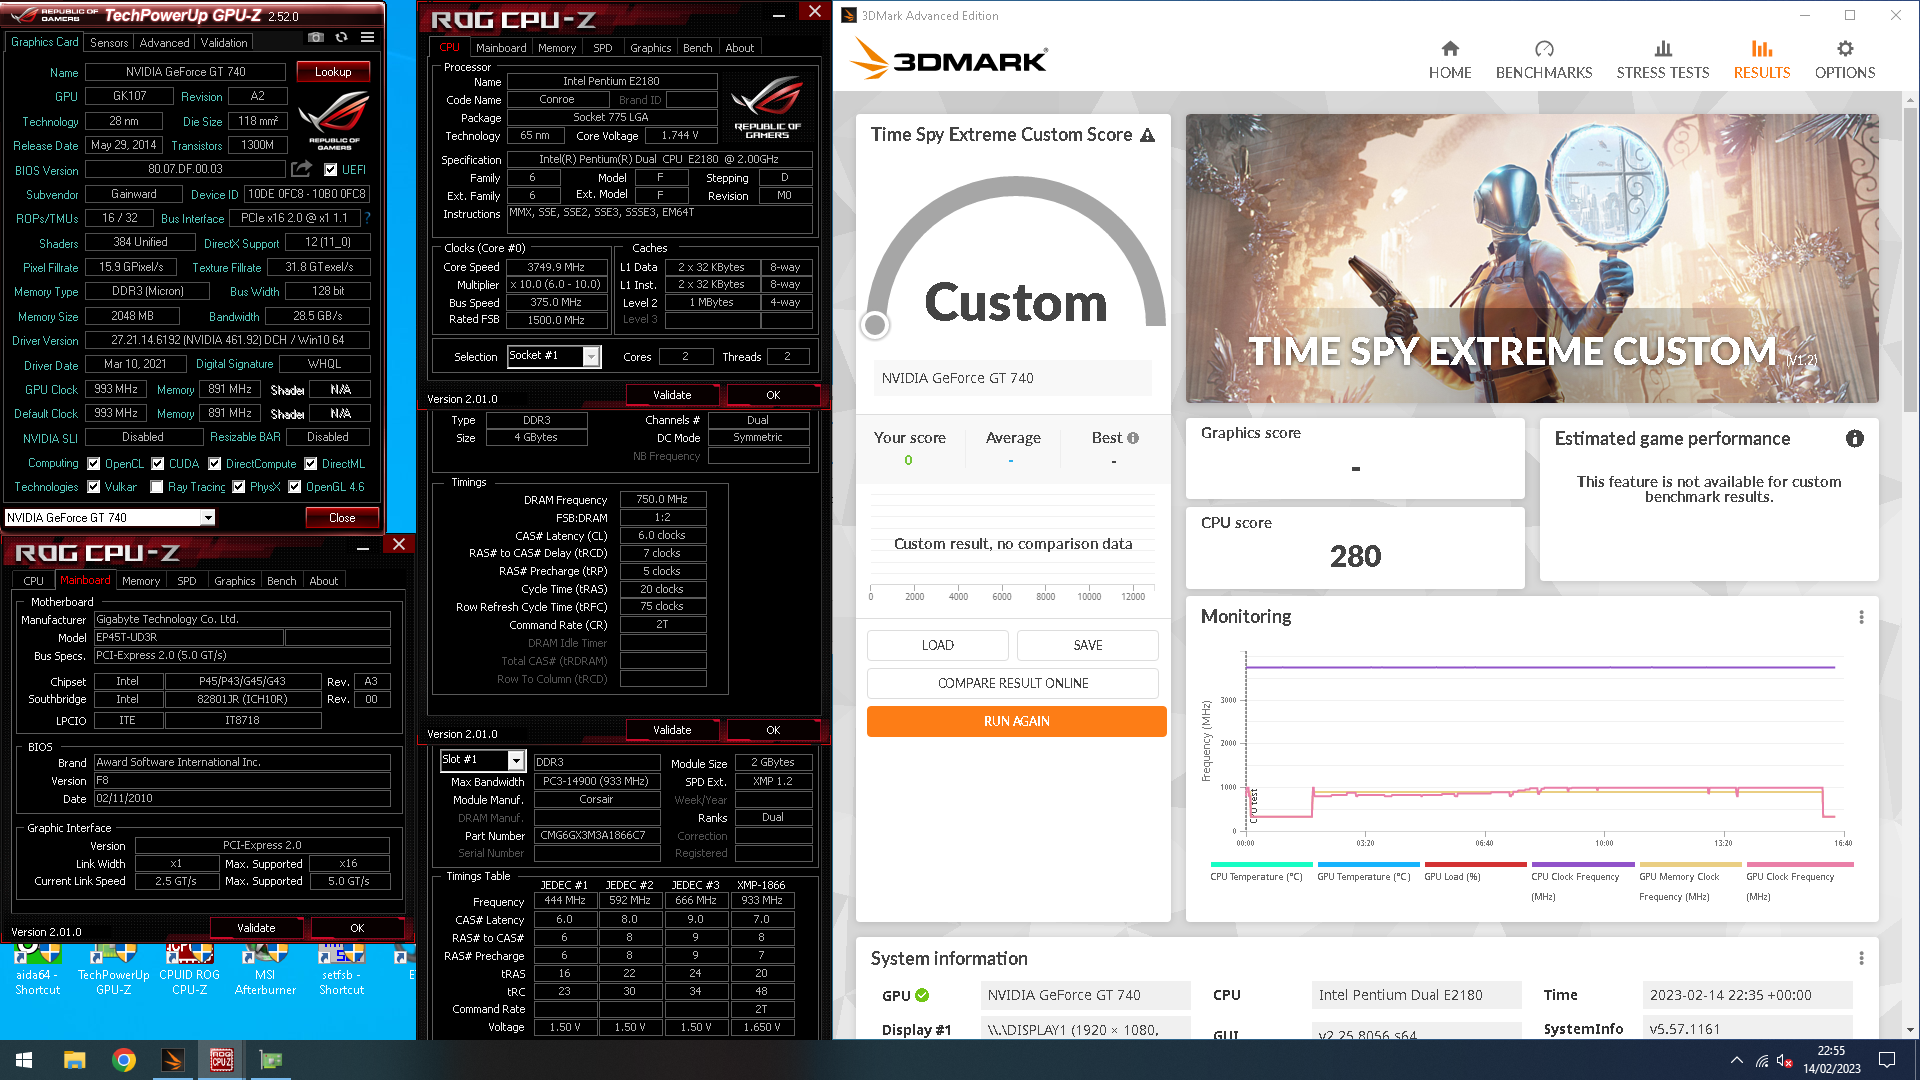
Task: Toggle the Ray Tracing checkbox
Action: (x=157, y=487)
